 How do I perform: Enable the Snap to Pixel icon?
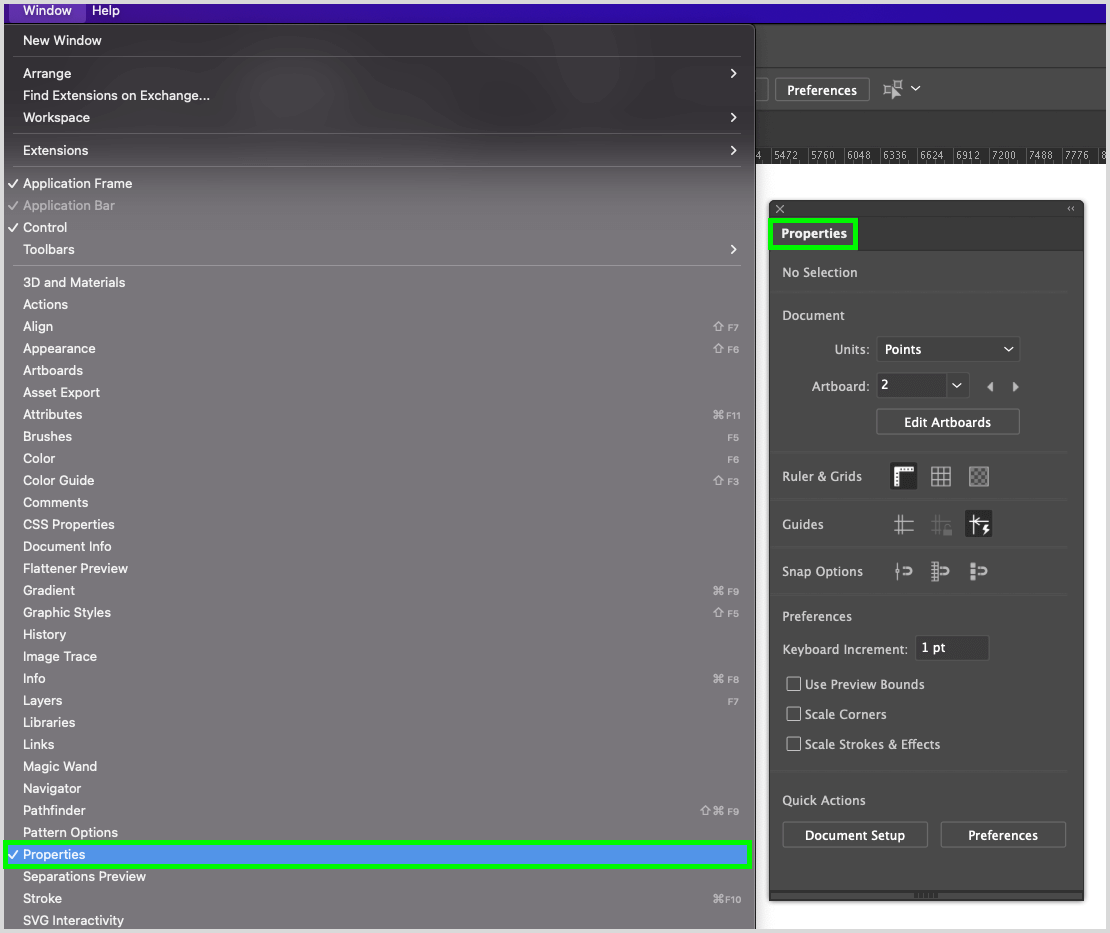pos(979,571)
